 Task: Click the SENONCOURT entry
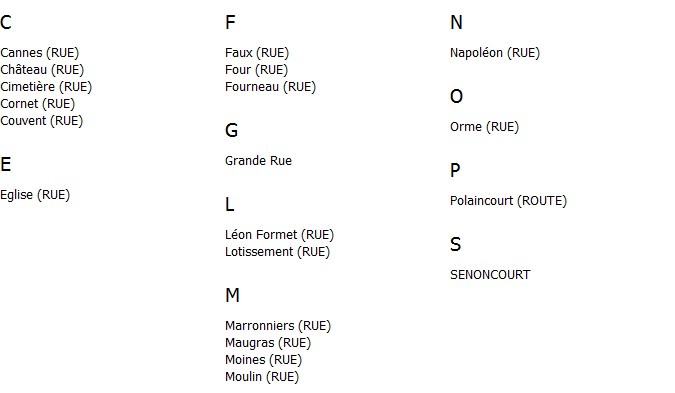[x=490, y=275]
